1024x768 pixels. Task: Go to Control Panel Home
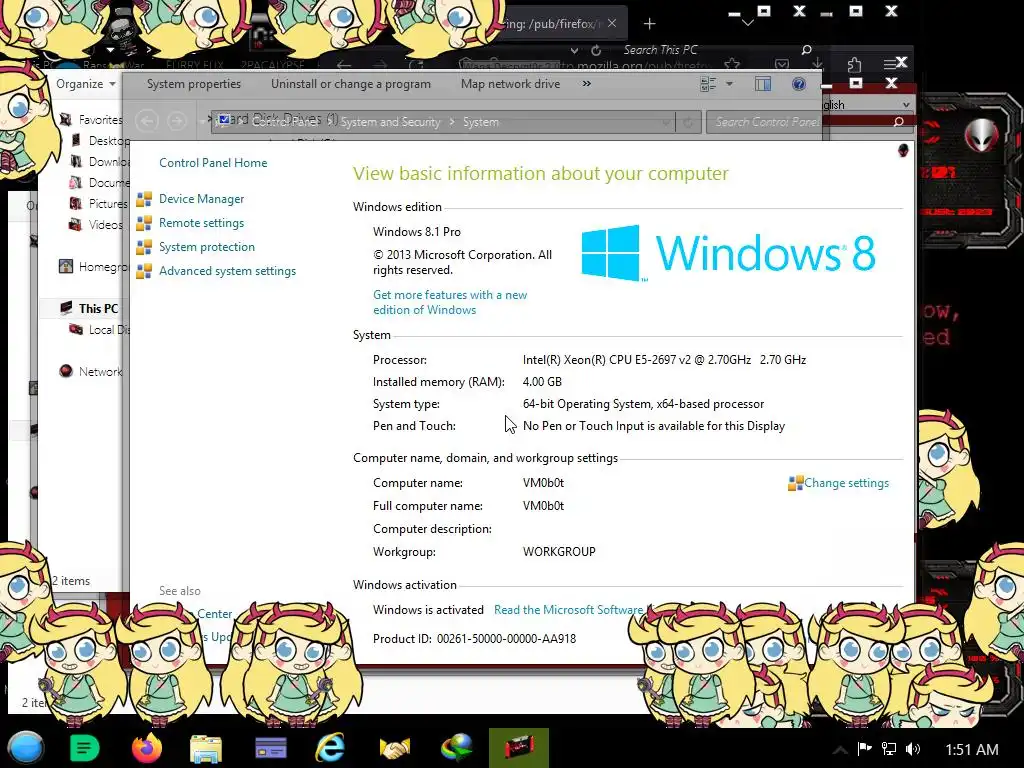click(x=213, y=163)
